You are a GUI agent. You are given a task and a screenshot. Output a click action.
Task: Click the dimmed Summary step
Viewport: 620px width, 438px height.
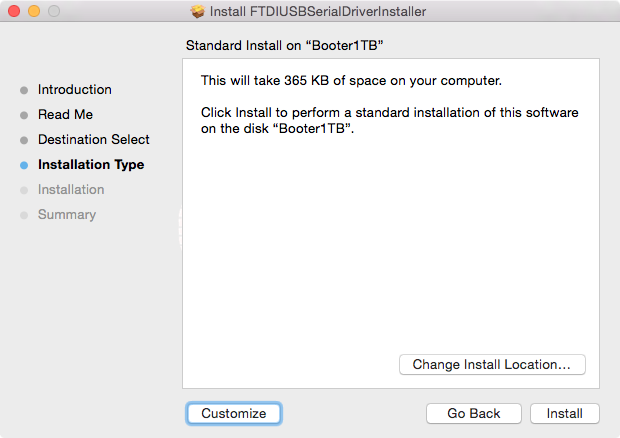[x=67, y=215]
